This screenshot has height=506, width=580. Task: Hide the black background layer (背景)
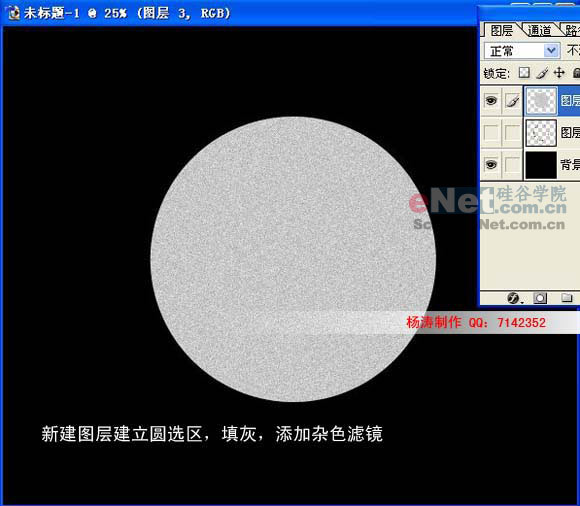[491, 164]
